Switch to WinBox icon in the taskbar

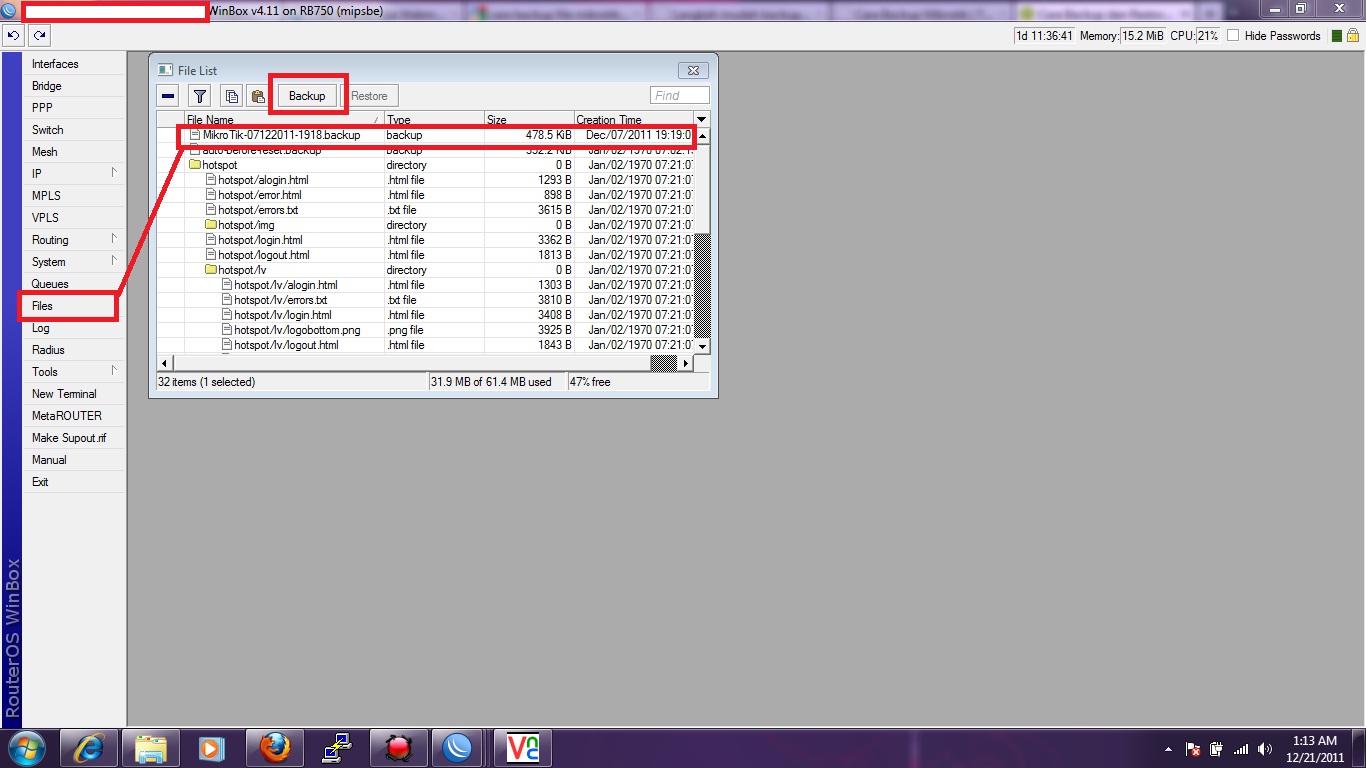pos(458,748)
